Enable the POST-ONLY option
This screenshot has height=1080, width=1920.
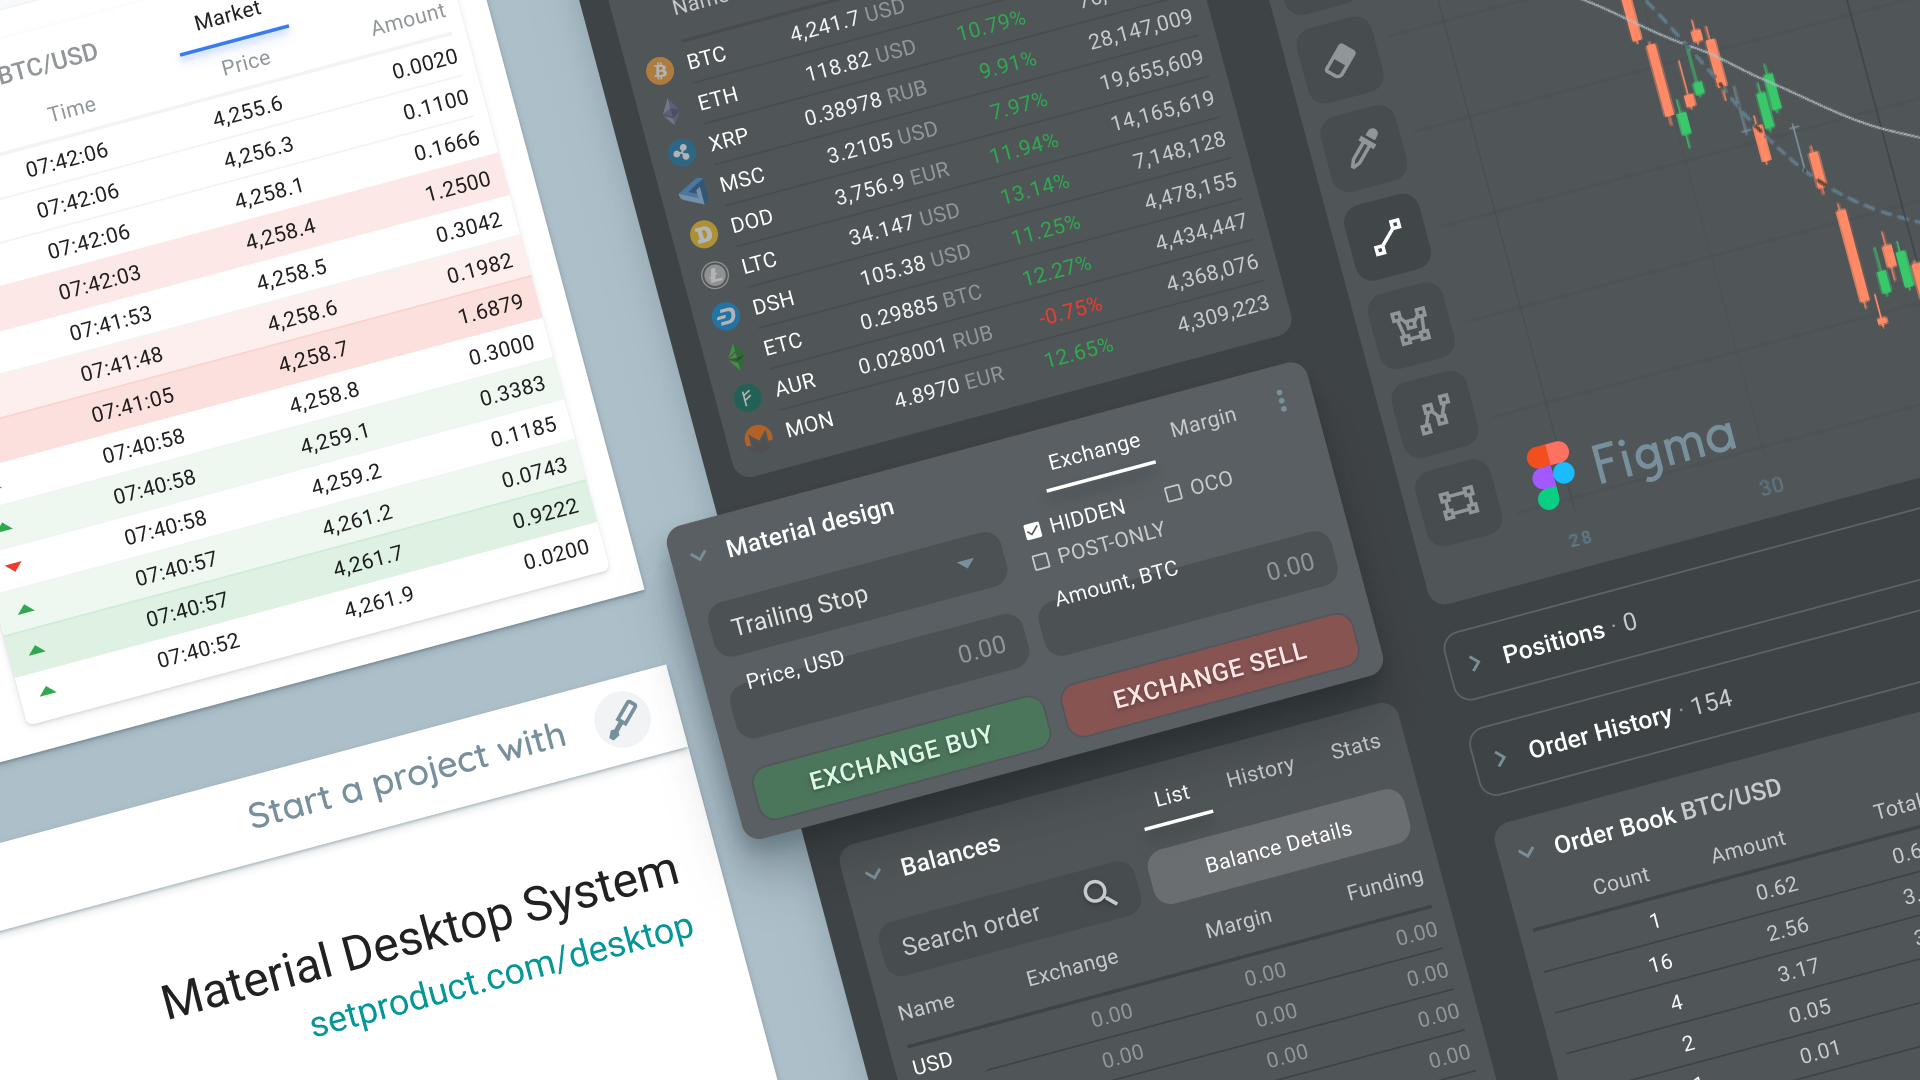click(x=1042, y=561)
